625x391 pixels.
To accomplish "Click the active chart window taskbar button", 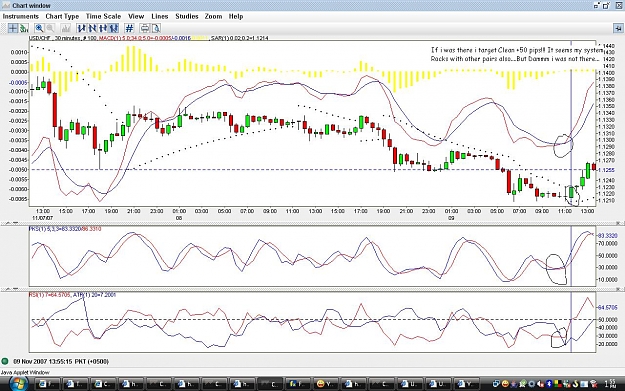I will click(269, 384).
